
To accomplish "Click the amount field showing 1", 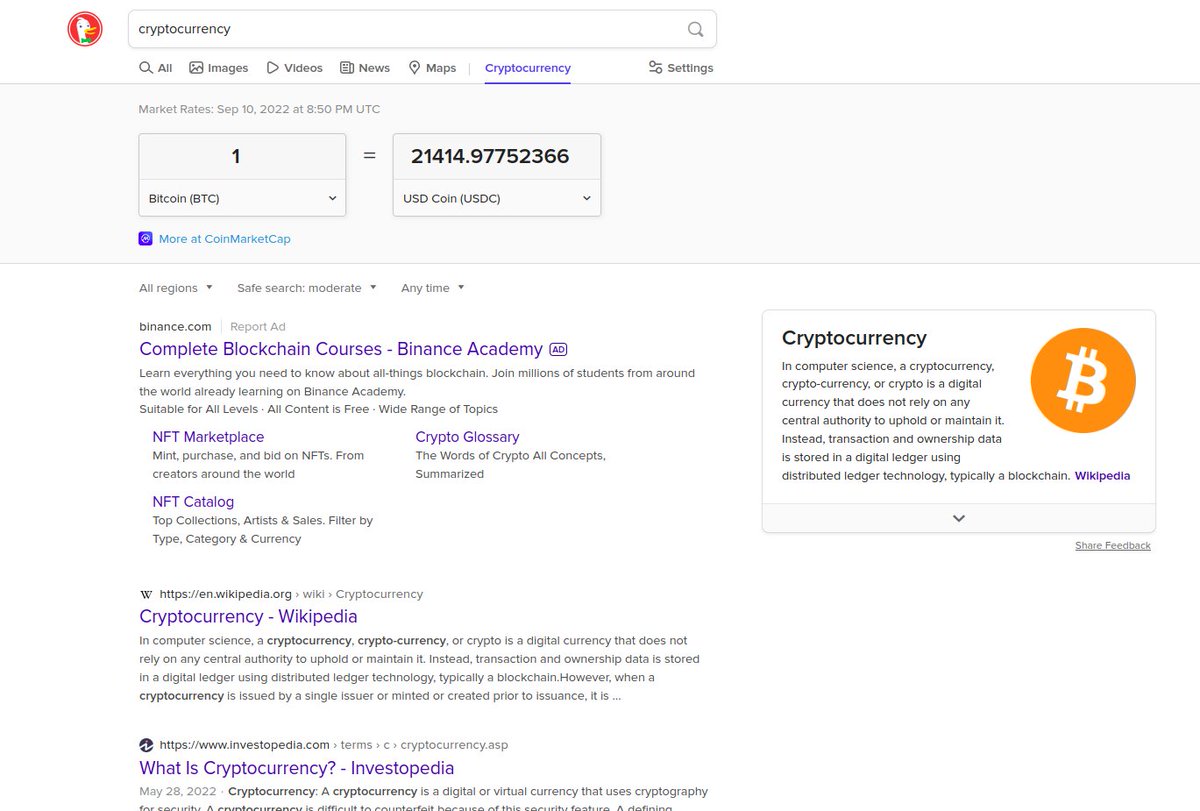I will [x=242, y=157].
